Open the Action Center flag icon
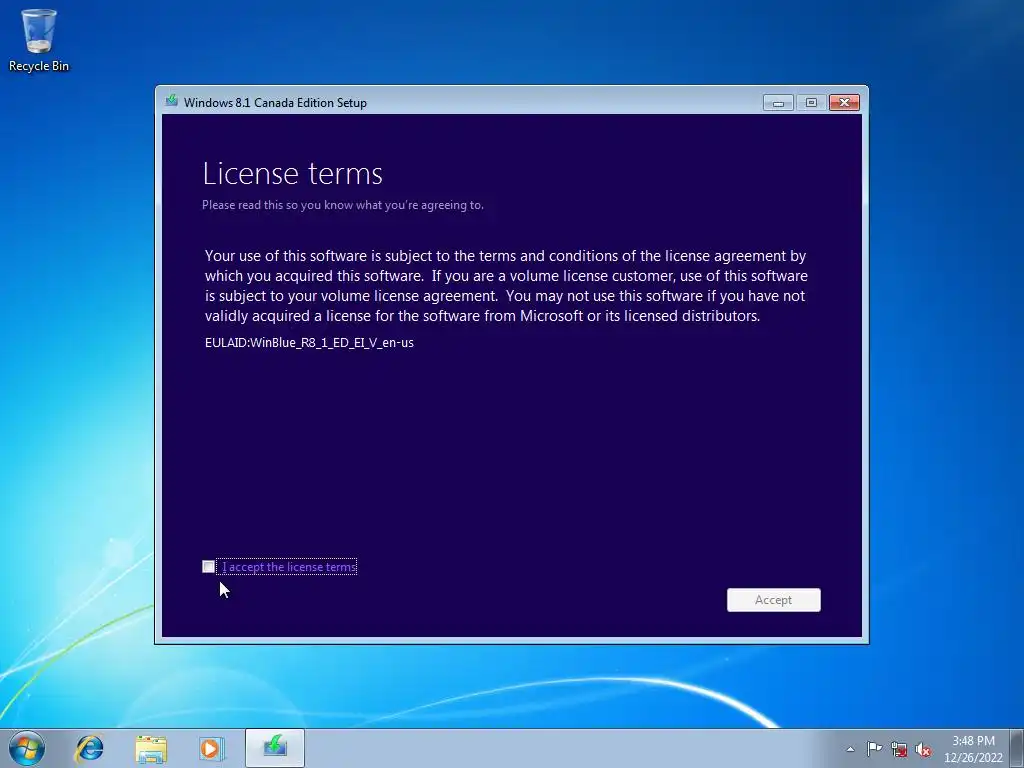 [874, 749]
